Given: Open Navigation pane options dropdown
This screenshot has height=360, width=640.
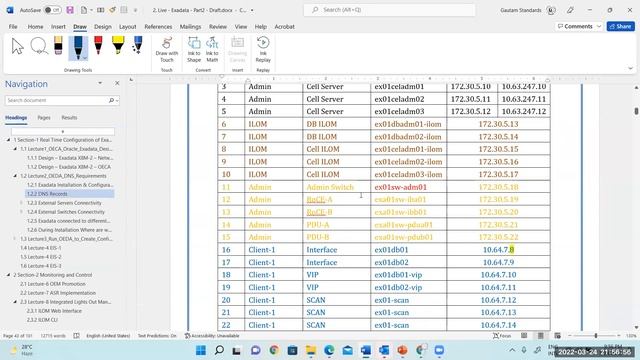Looking at the screenshot, I should 100,83.
